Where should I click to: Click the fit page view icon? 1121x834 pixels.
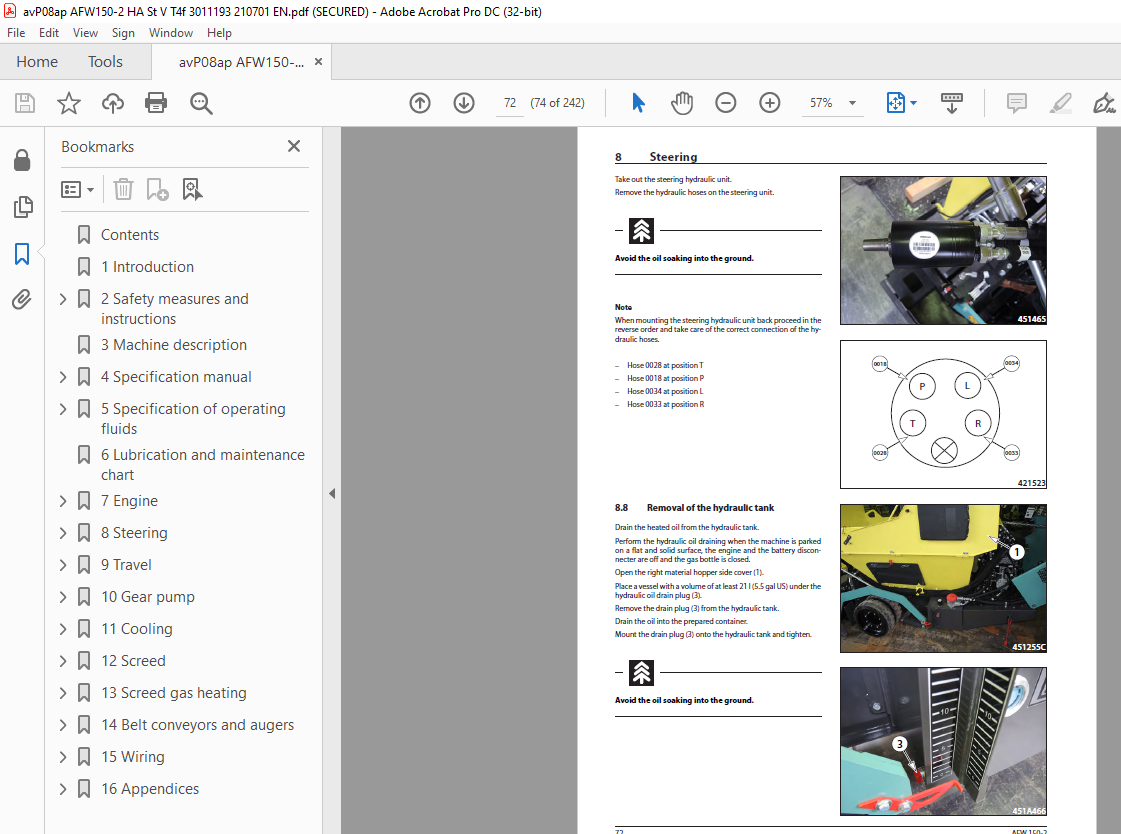(x=895, y=103)
